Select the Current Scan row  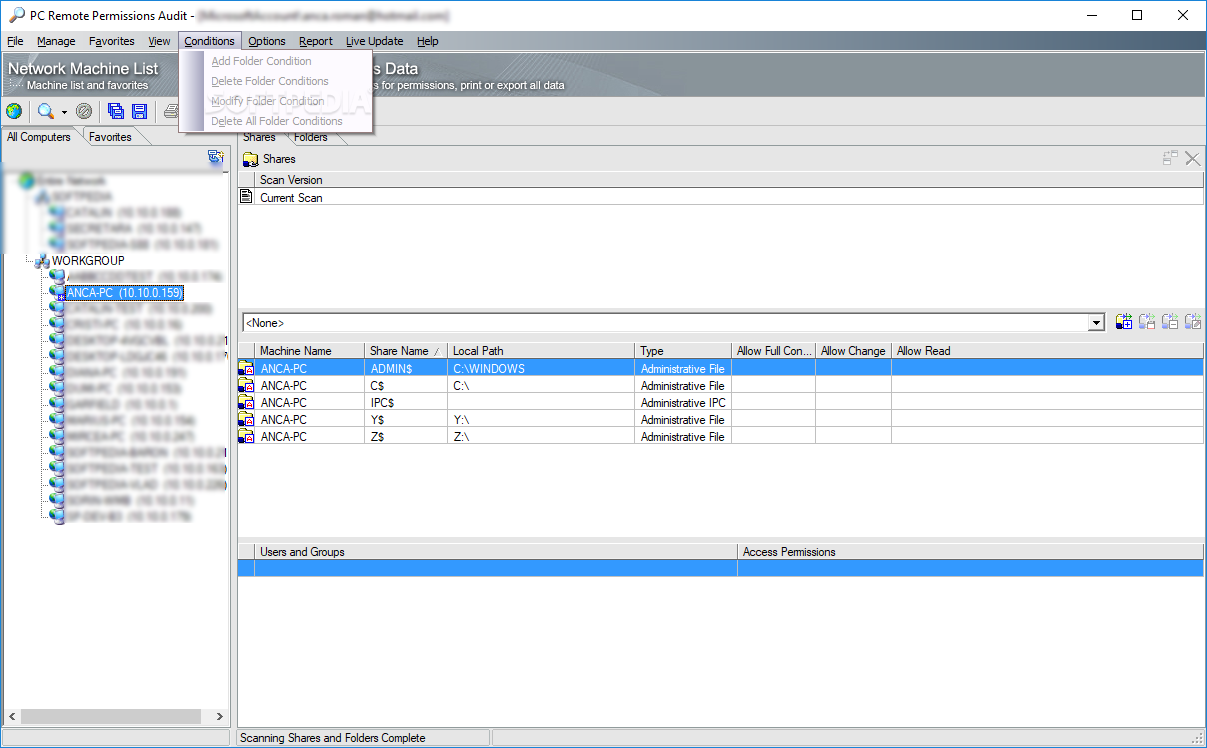(x=721, y=197)
